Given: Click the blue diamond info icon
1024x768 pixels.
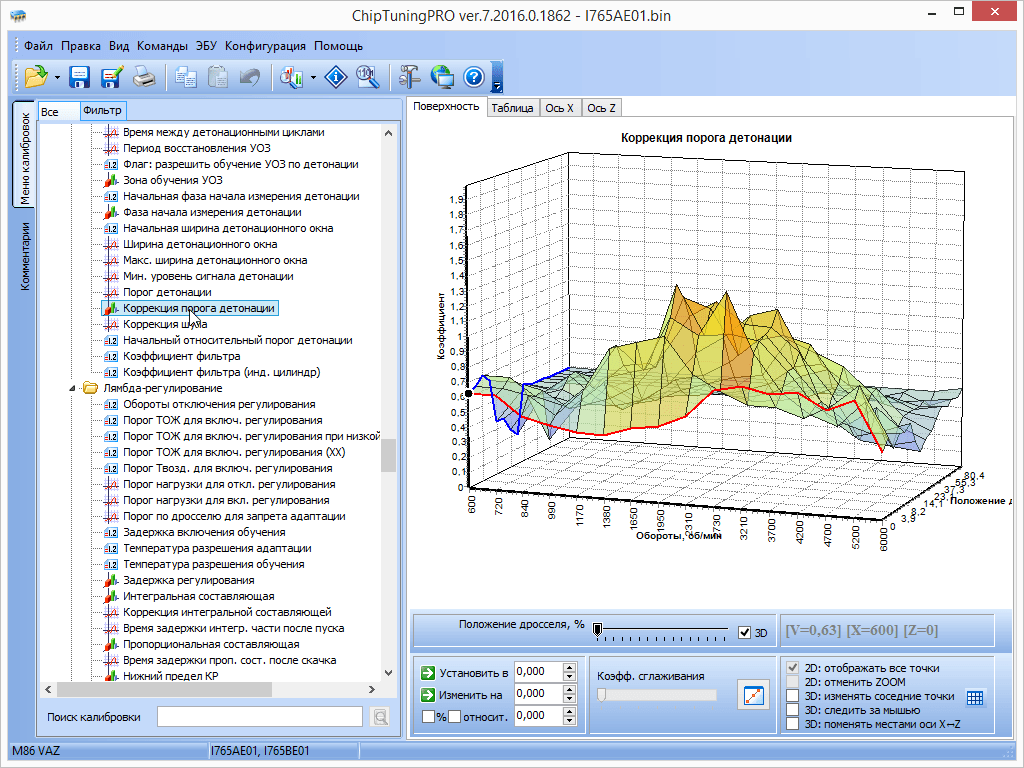Looking at the screenshot, I should [x=337, y=77].
